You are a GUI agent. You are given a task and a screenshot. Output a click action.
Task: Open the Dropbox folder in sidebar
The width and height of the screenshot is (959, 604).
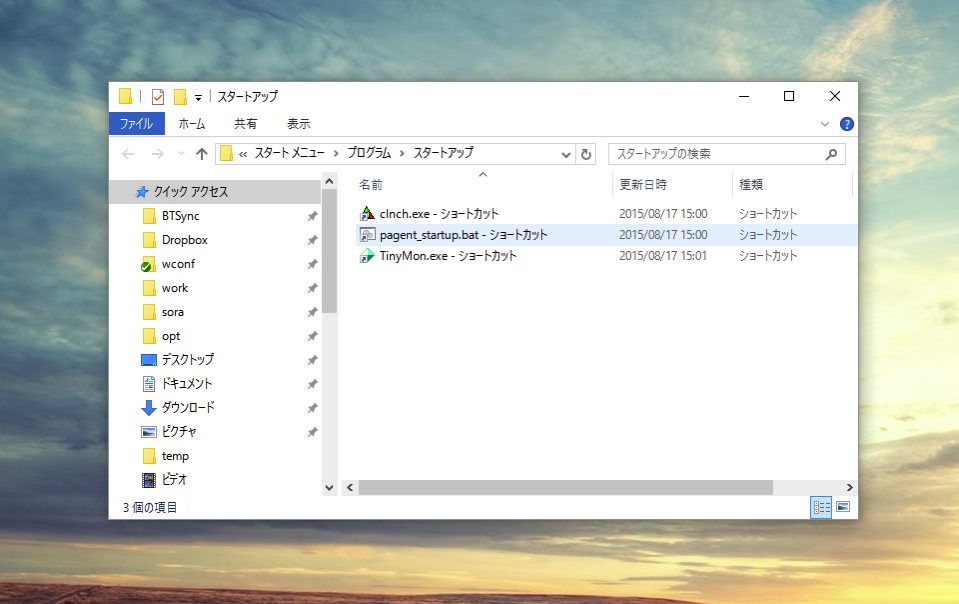[184, 240]
